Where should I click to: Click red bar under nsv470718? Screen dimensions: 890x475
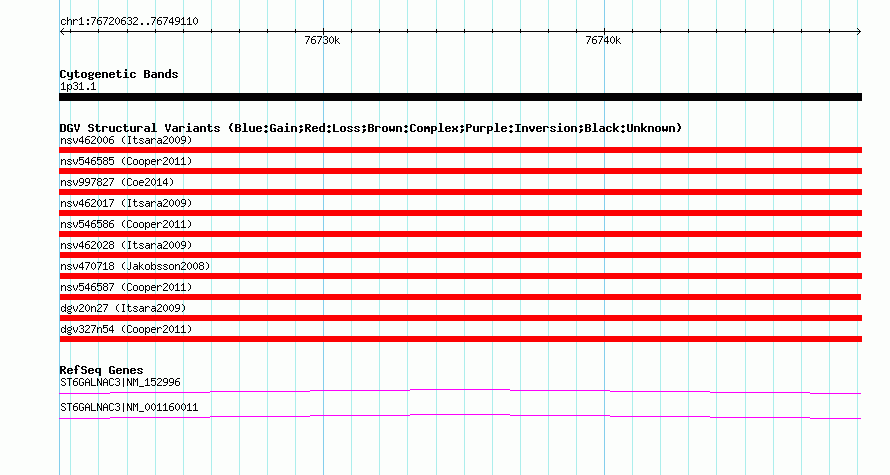click(460, 276)
